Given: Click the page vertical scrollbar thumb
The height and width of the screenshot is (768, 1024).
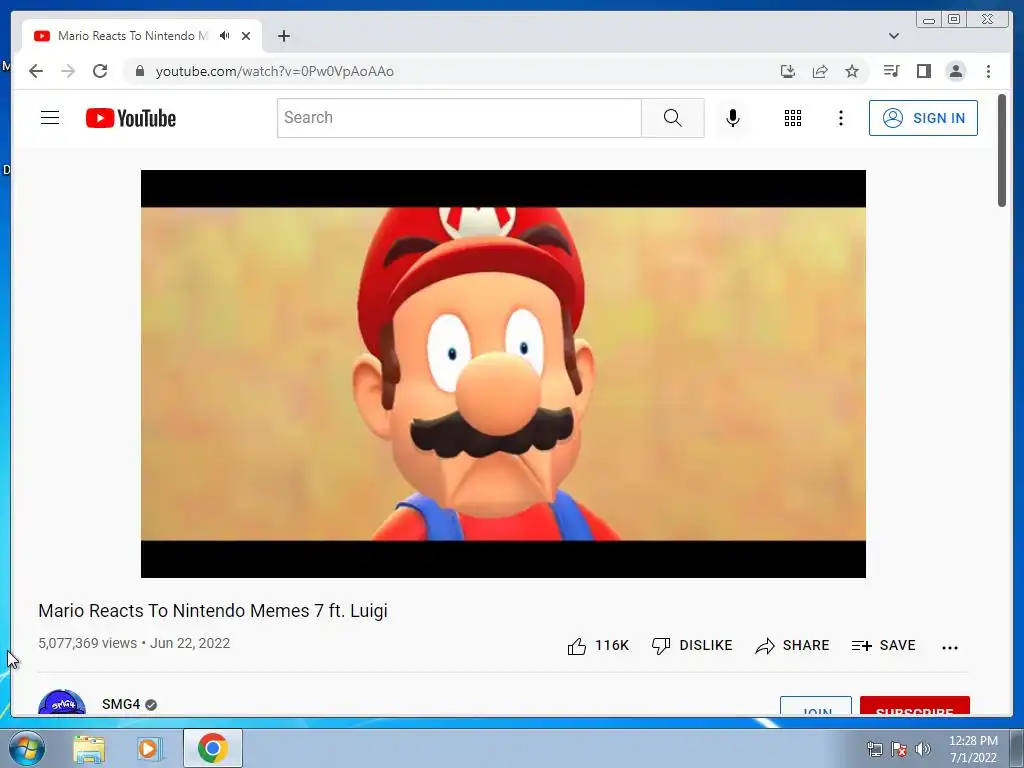Looking at the screenshot, I should point(1002,150).
